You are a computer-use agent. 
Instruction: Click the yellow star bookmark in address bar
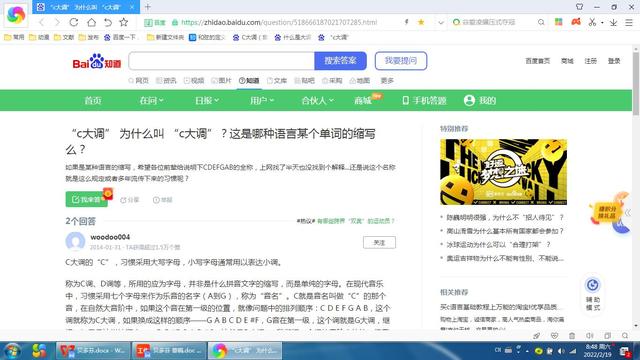[x=421, y=22]
